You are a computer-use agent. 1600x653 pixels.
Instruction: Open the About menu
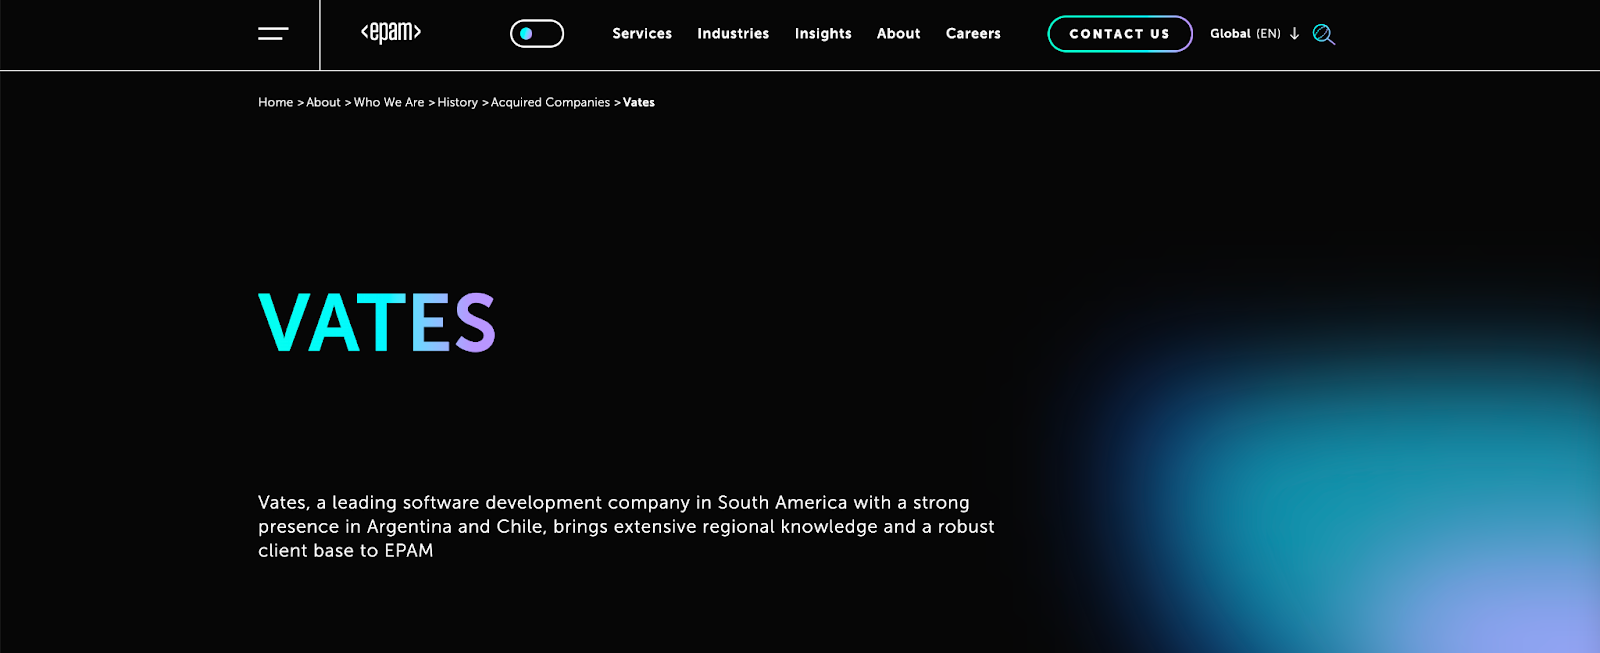[x=899, y=34]
